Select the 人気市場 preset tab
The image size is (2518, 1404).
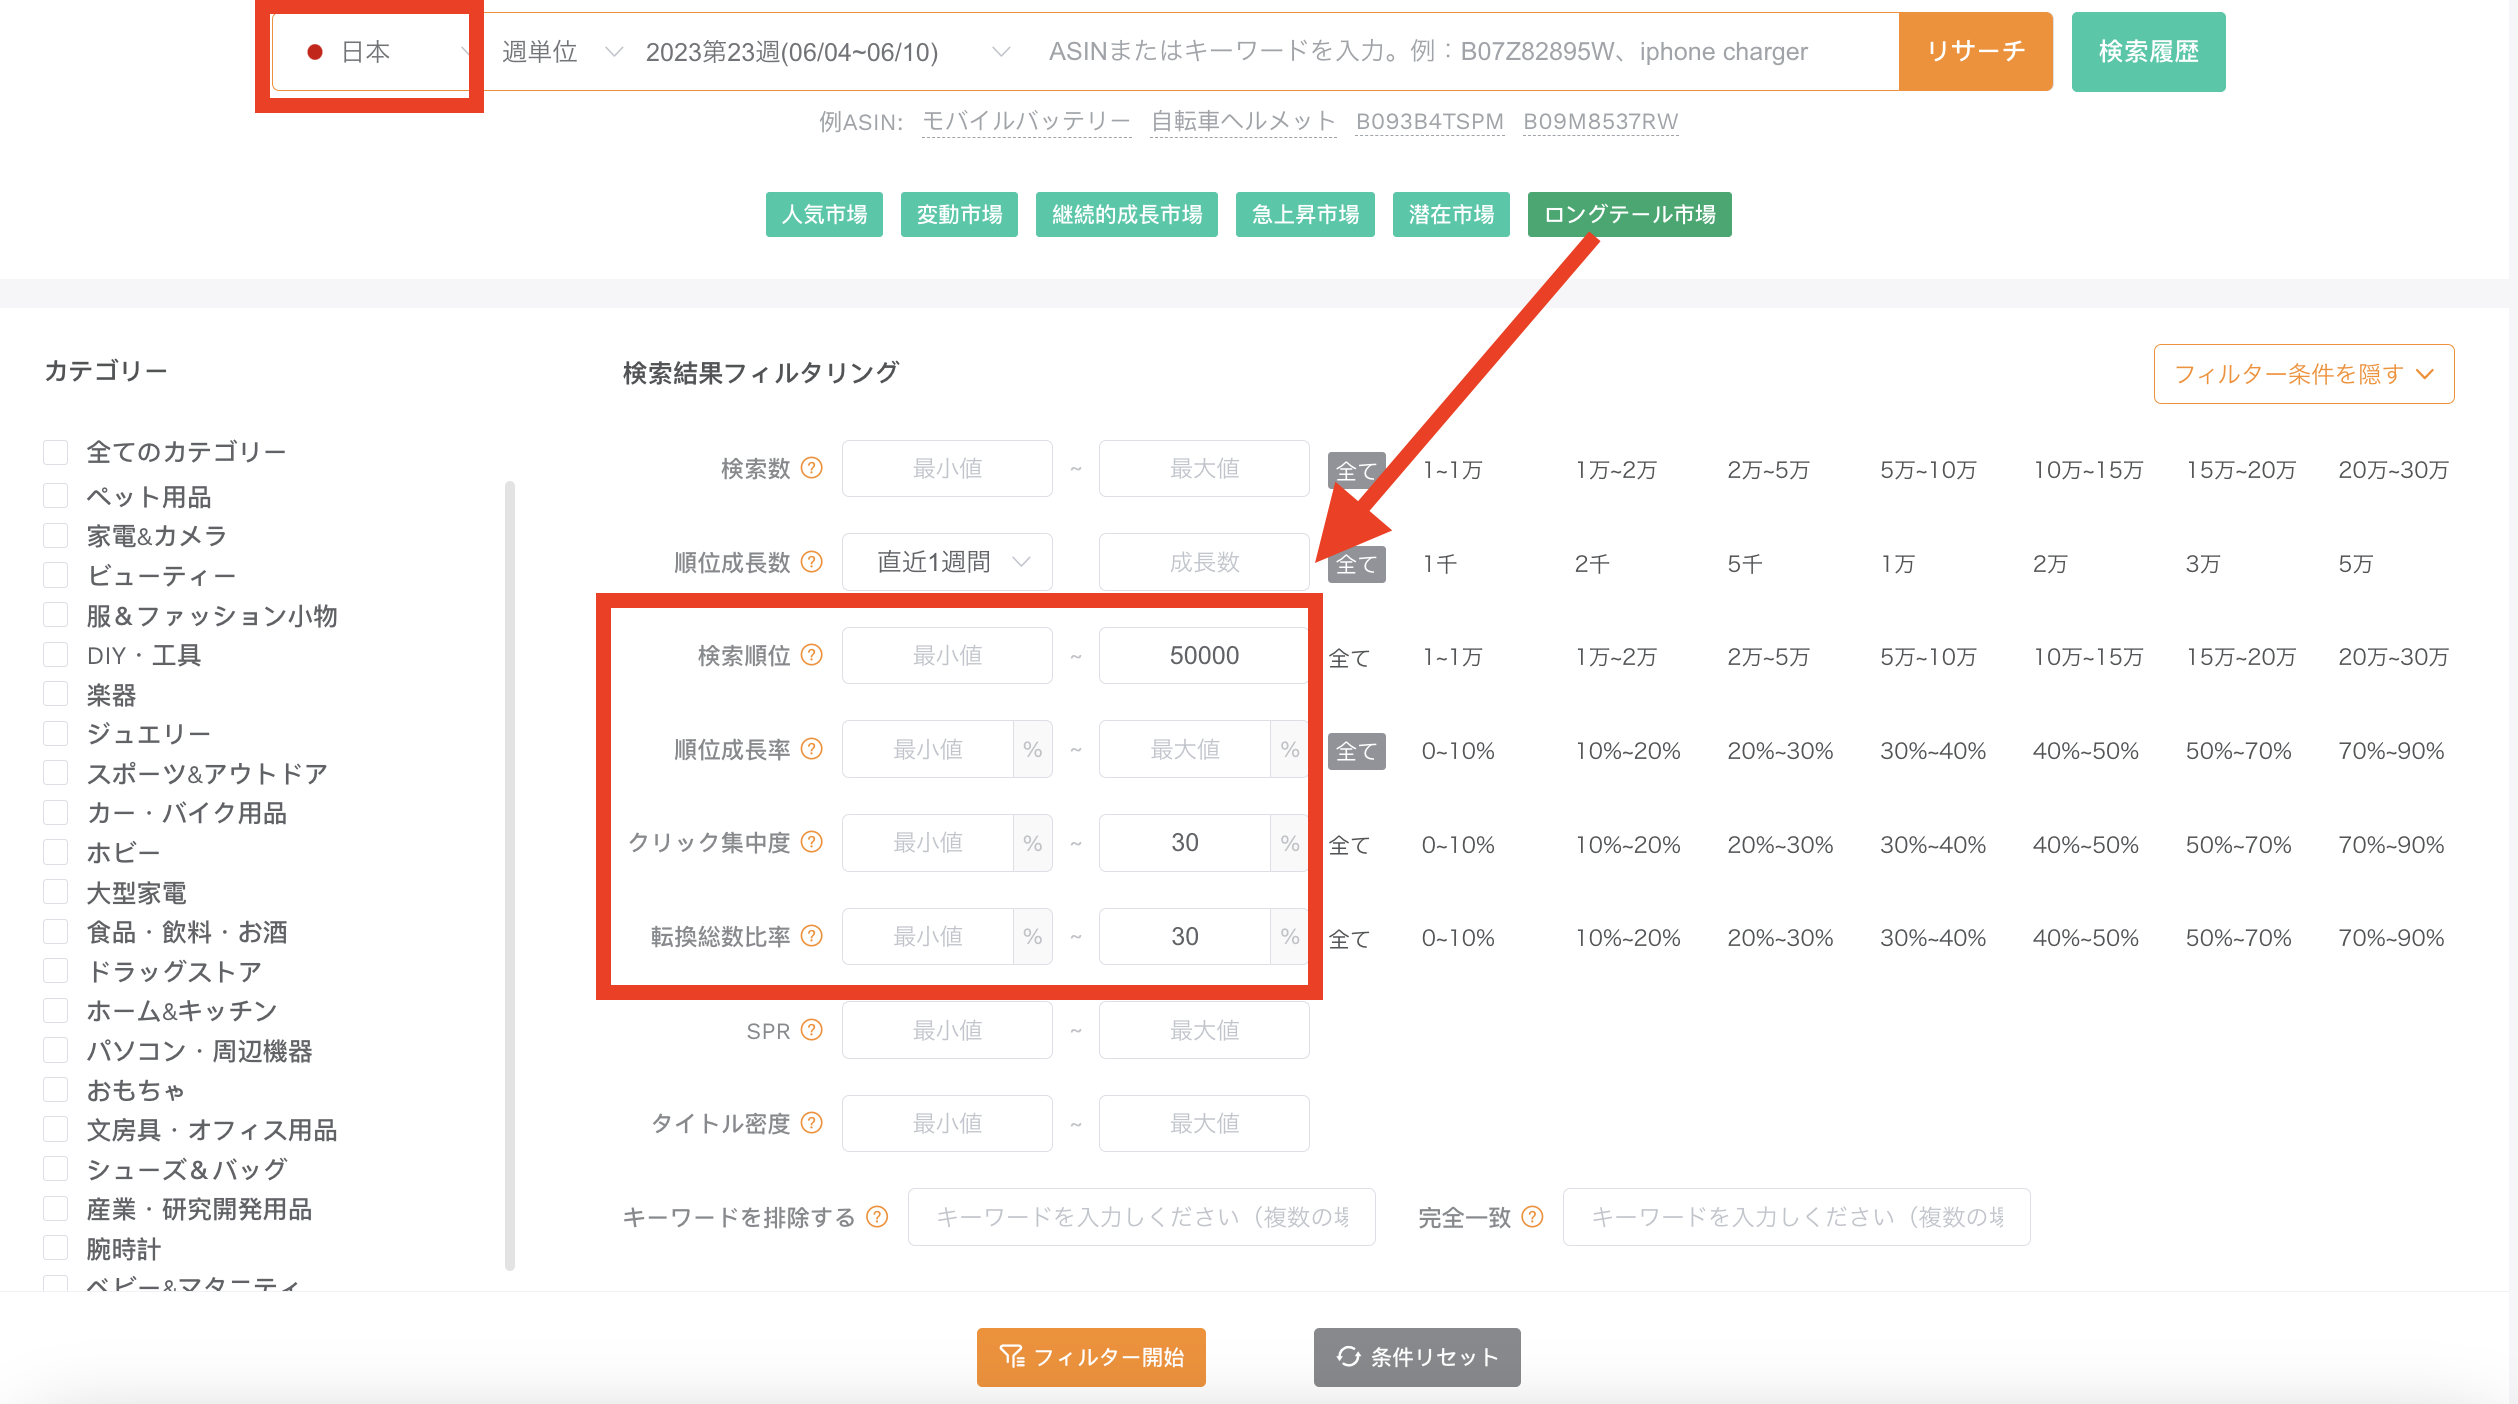tap(824, 214)
